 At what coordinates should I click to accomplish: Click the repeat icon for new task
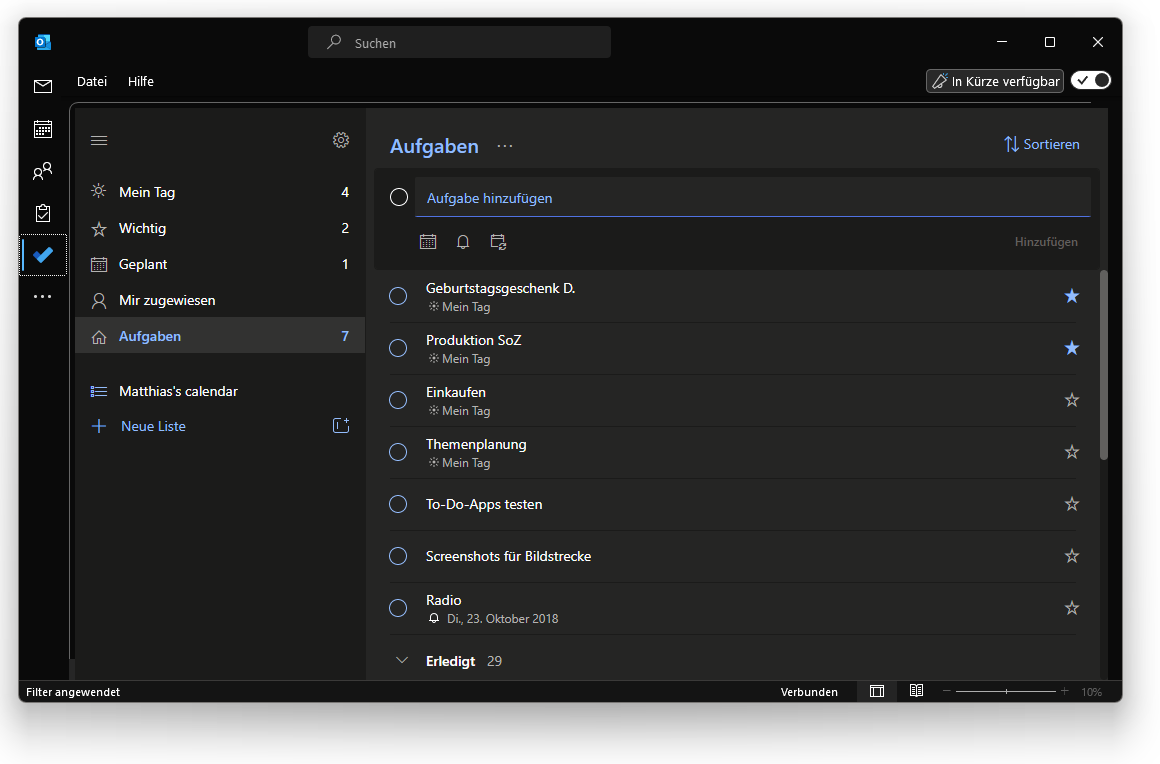click(x=498, y=242)
